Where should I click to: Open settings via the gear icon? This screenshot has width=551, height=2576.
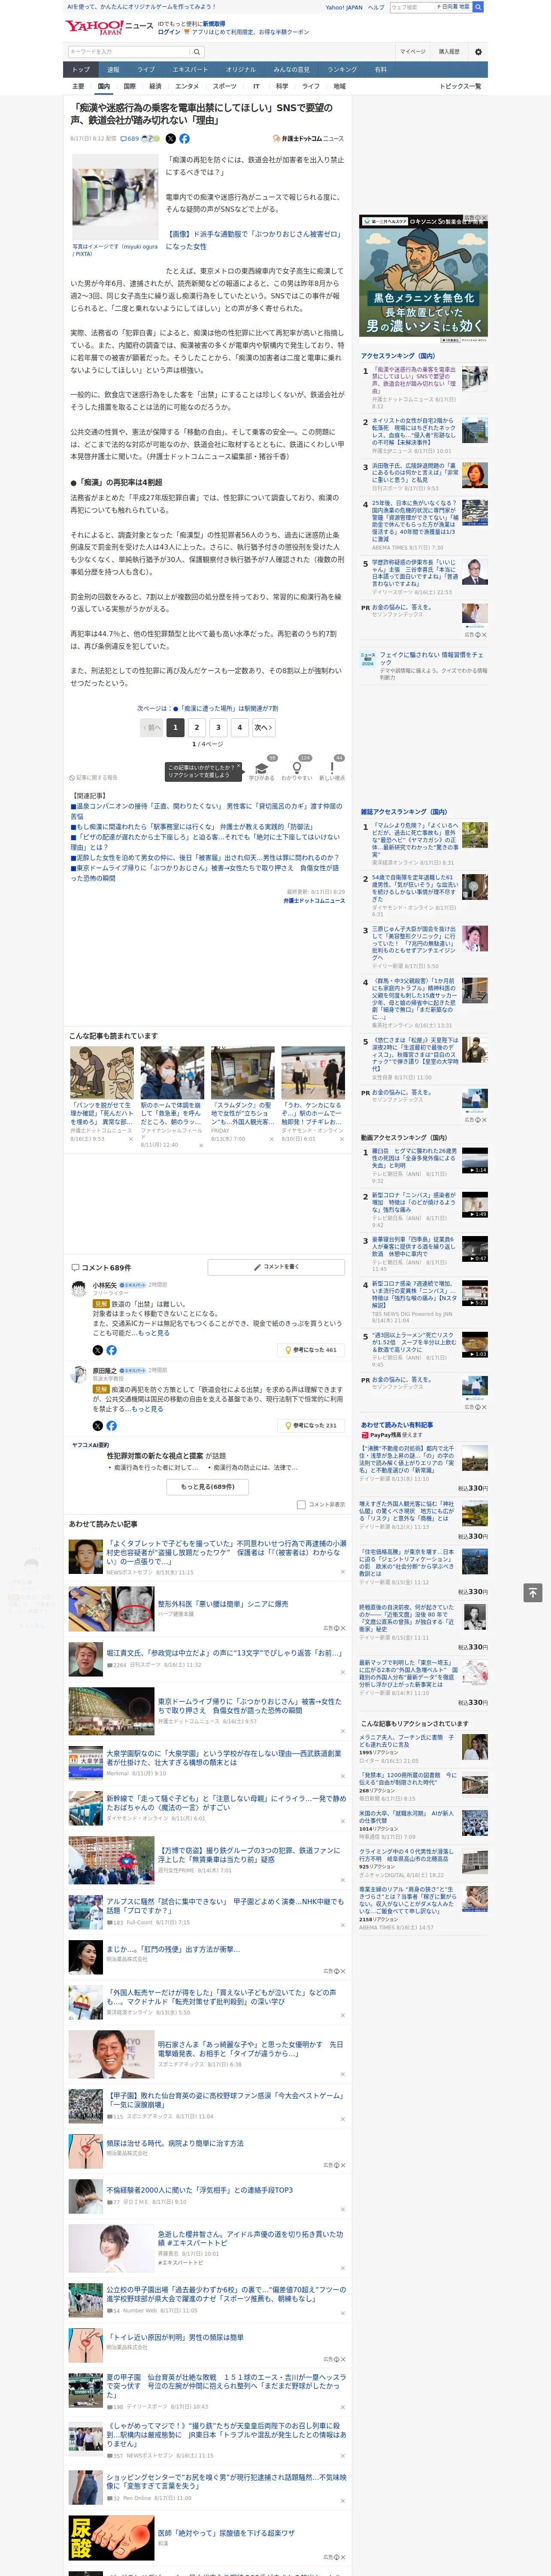[478, 51]
